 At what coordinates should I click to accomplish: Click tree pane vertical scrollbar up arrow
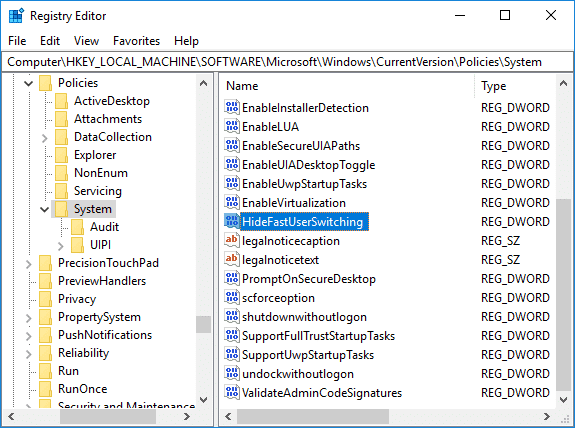(x=204, y=83)
